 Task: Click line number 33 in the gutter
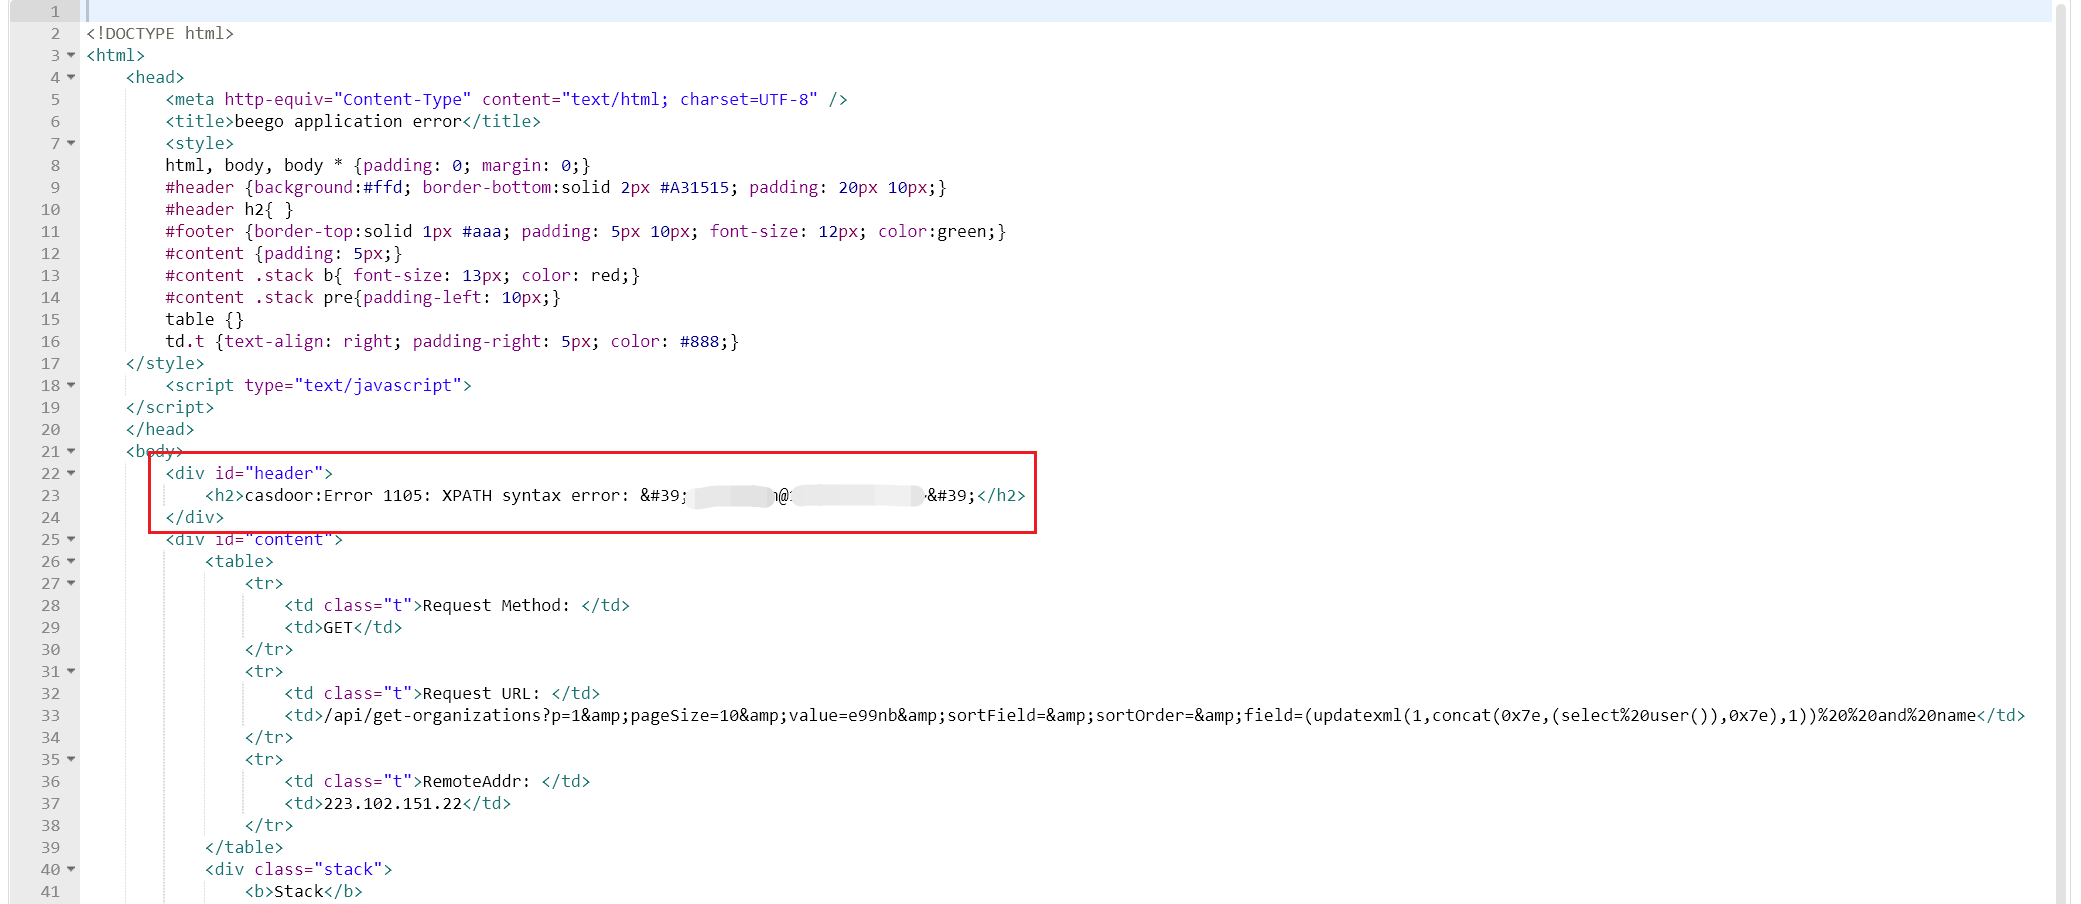[50, 715]
